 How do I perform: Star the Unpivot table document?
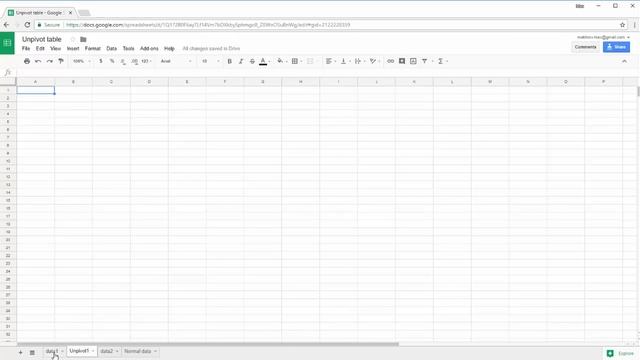[x=73, y=40]
